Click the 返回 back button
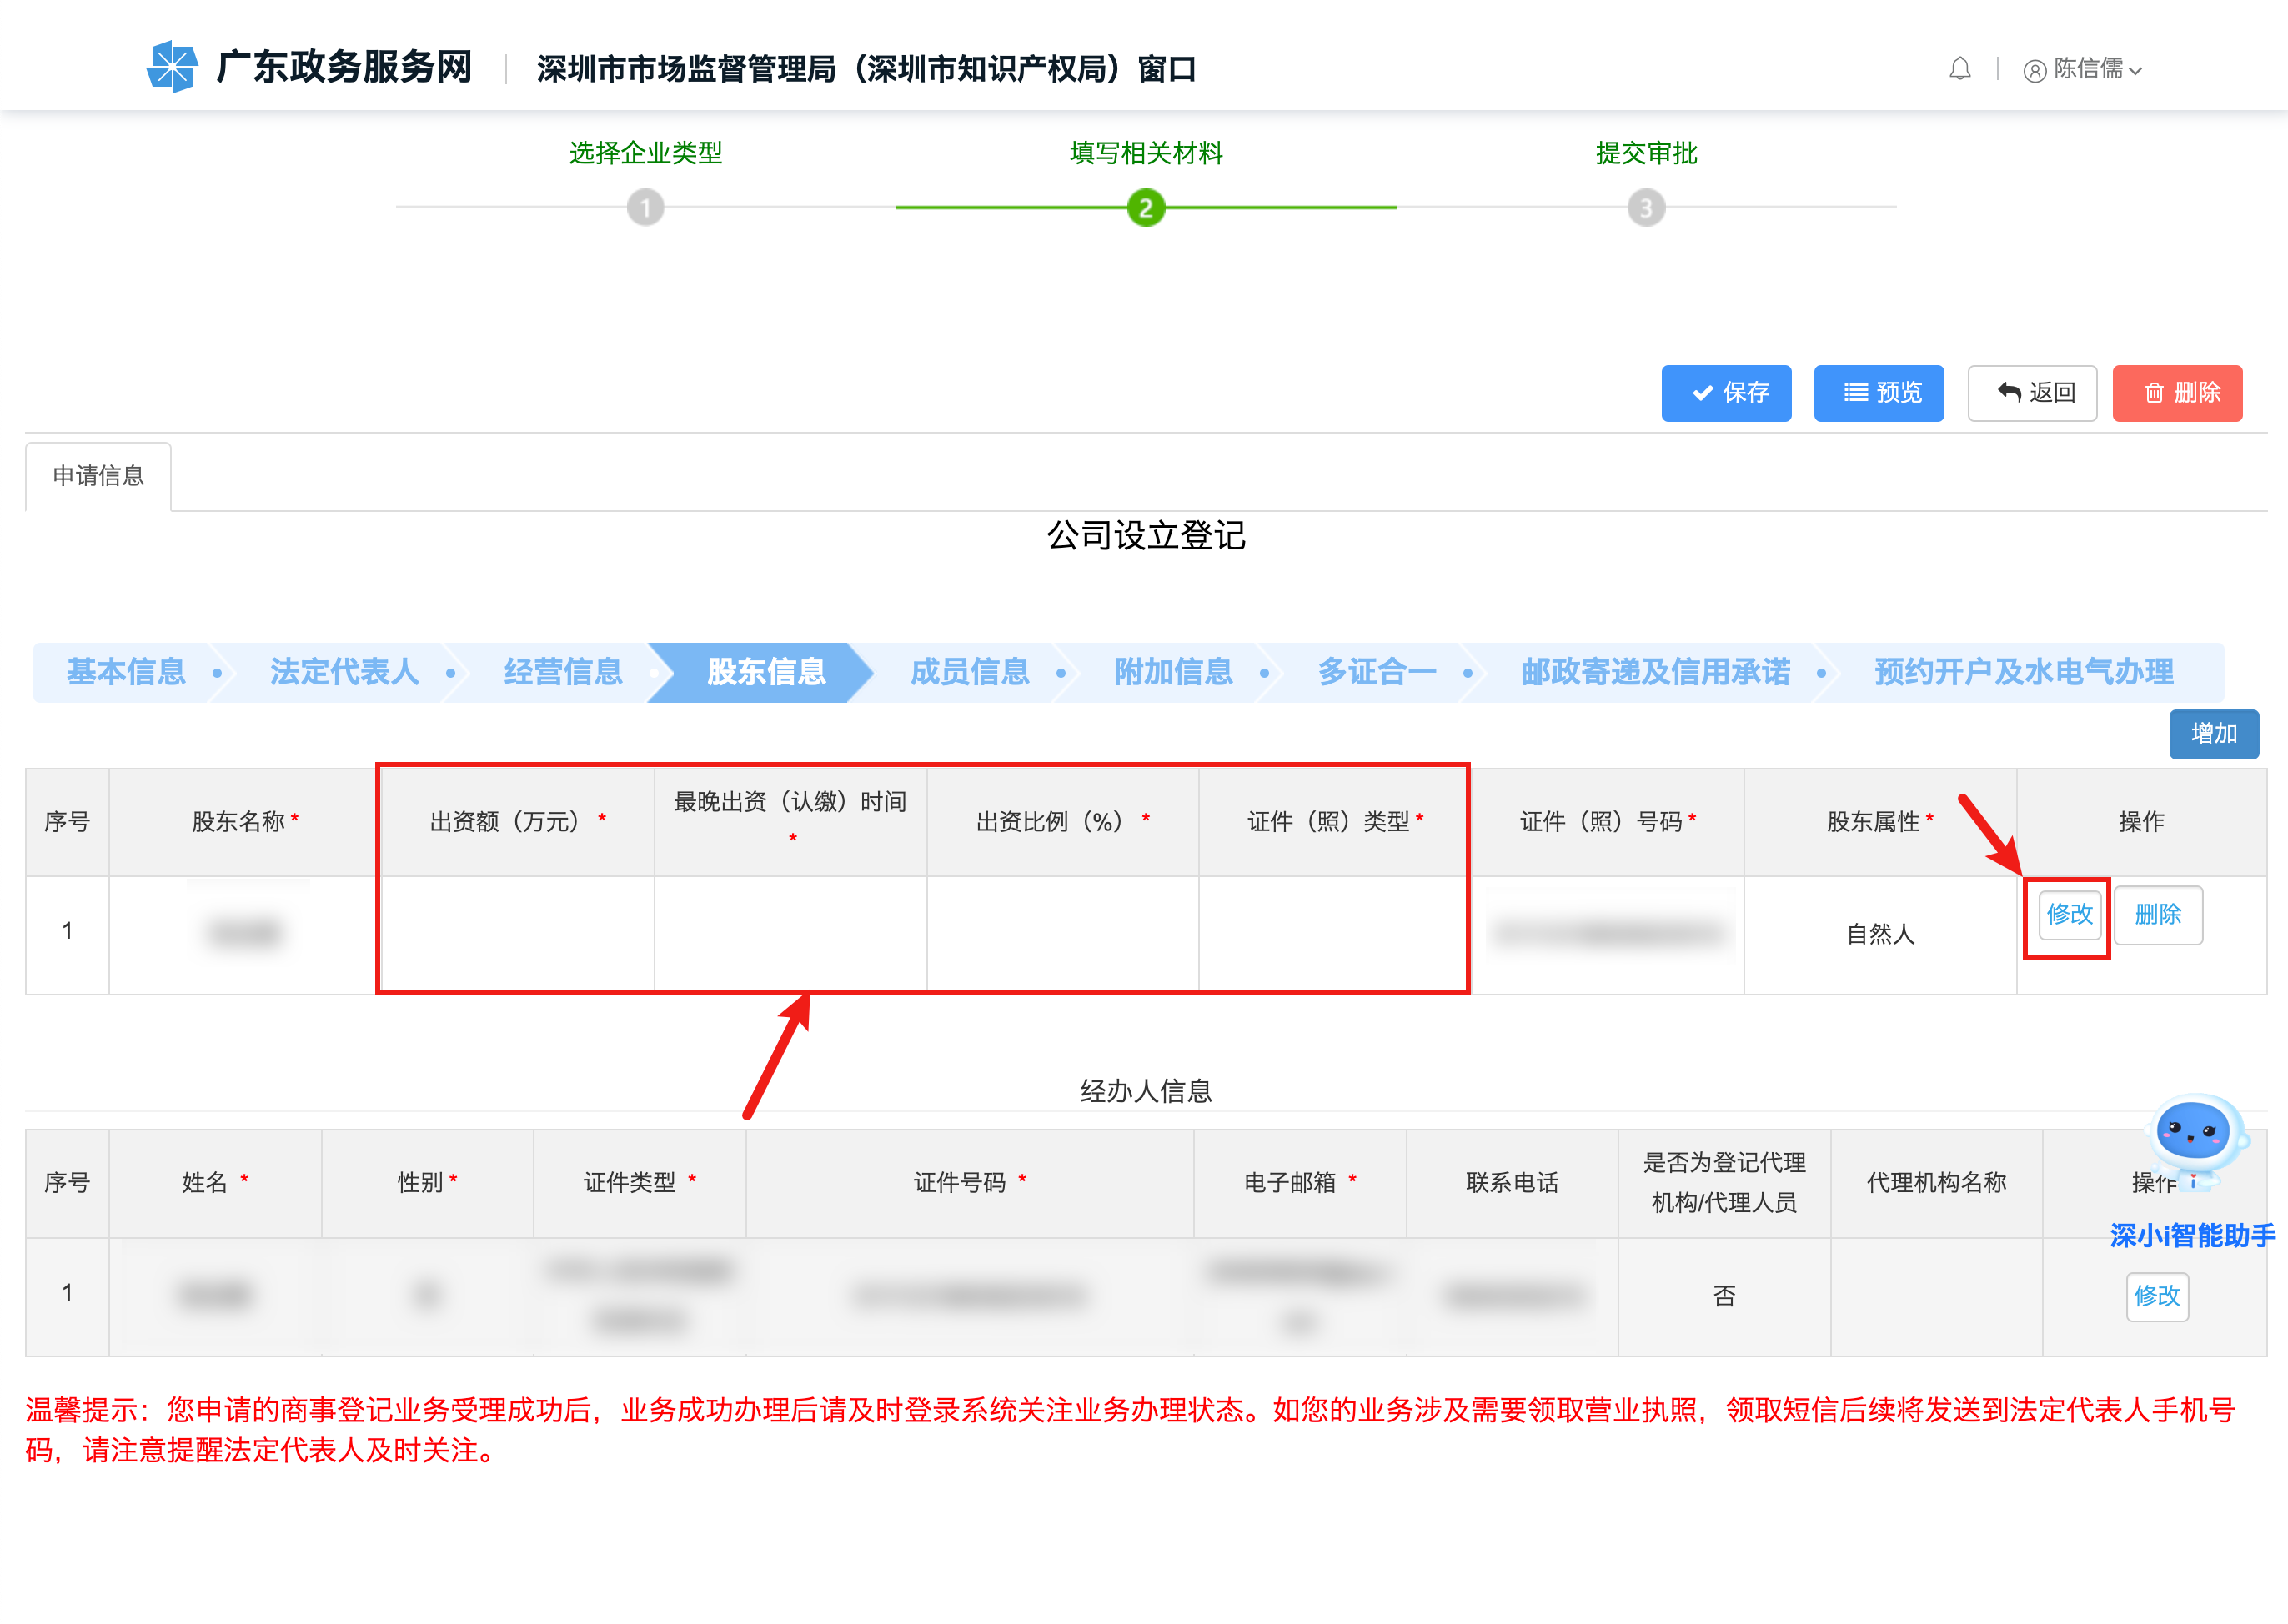The width and height of the screenshot is (2288, 1624). (x=2032, y=393)
